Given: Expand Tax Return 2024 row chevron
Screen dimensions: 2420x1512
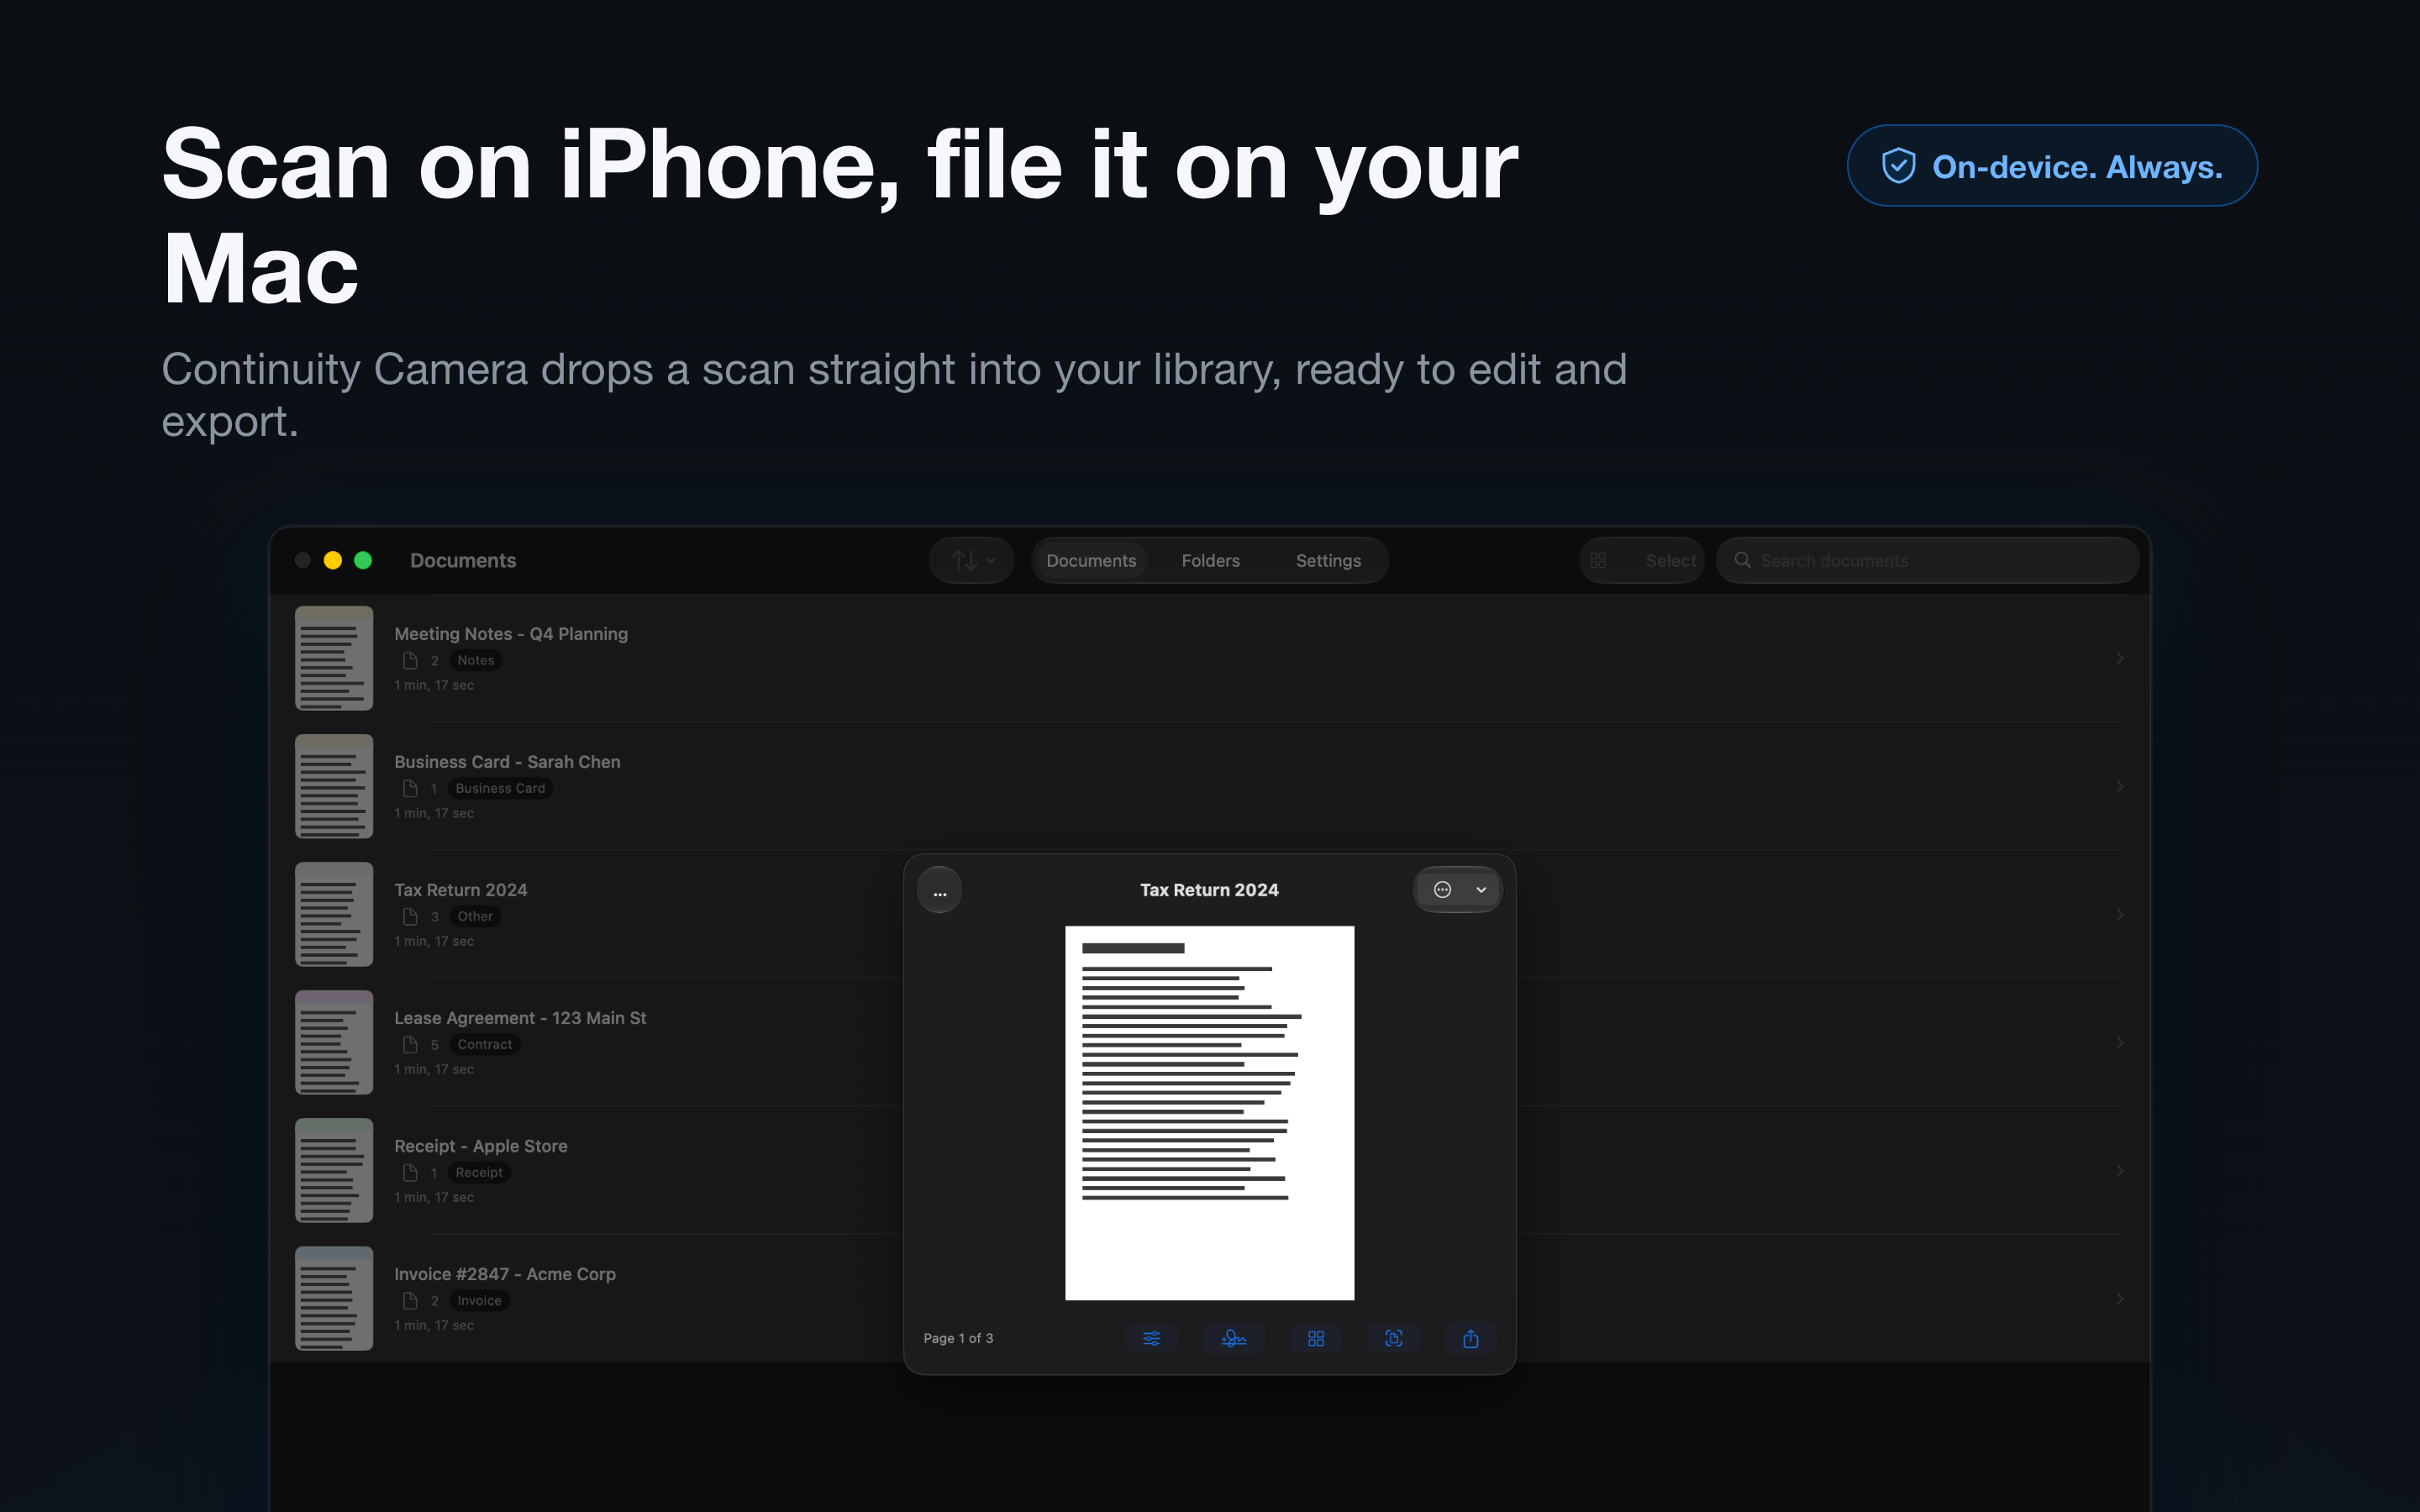Looking at the screenshot, I should tap(2119, 914).
